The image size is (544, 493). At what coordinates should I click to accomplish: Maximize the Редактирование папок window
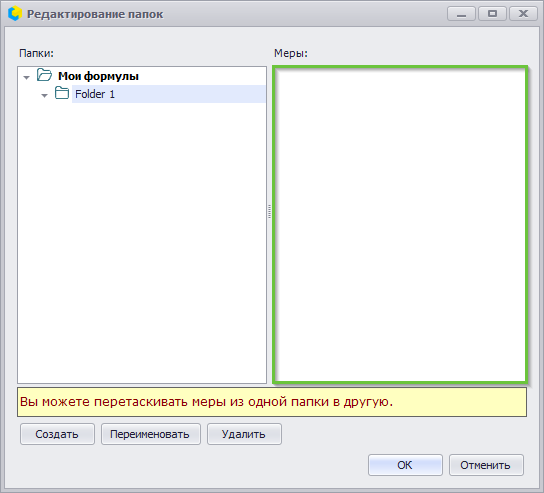point(492,14)
